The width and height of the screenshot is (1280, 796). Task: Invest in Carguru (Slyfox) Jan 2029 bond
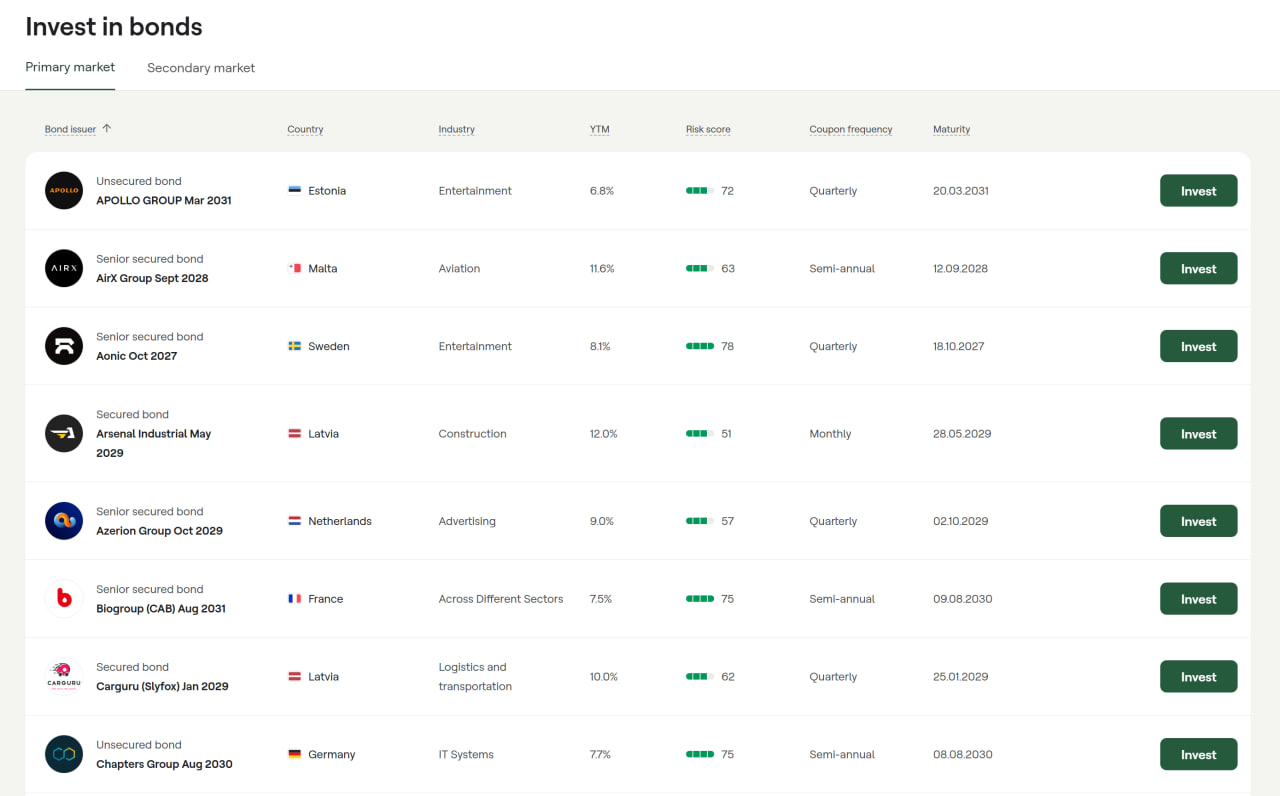click(x=1198, y=677)
